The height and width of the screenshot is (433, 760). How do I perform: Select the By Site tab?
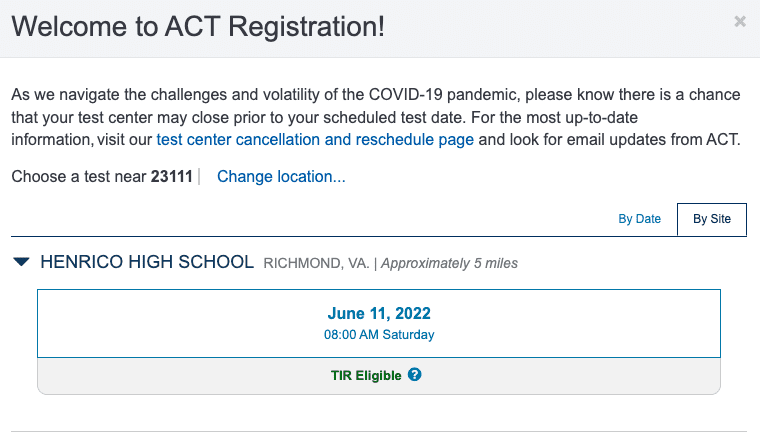(711, 219)
